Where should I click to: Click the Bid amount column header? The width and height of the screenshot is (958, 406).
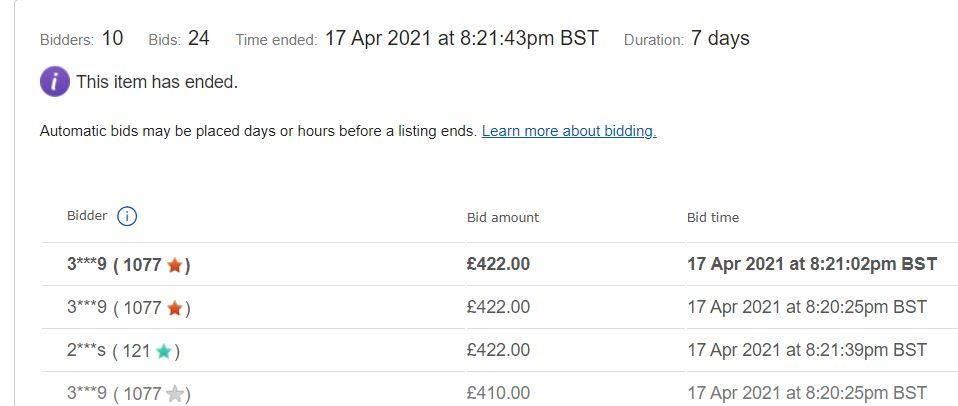pyautogui.click(x=503, y=217)
